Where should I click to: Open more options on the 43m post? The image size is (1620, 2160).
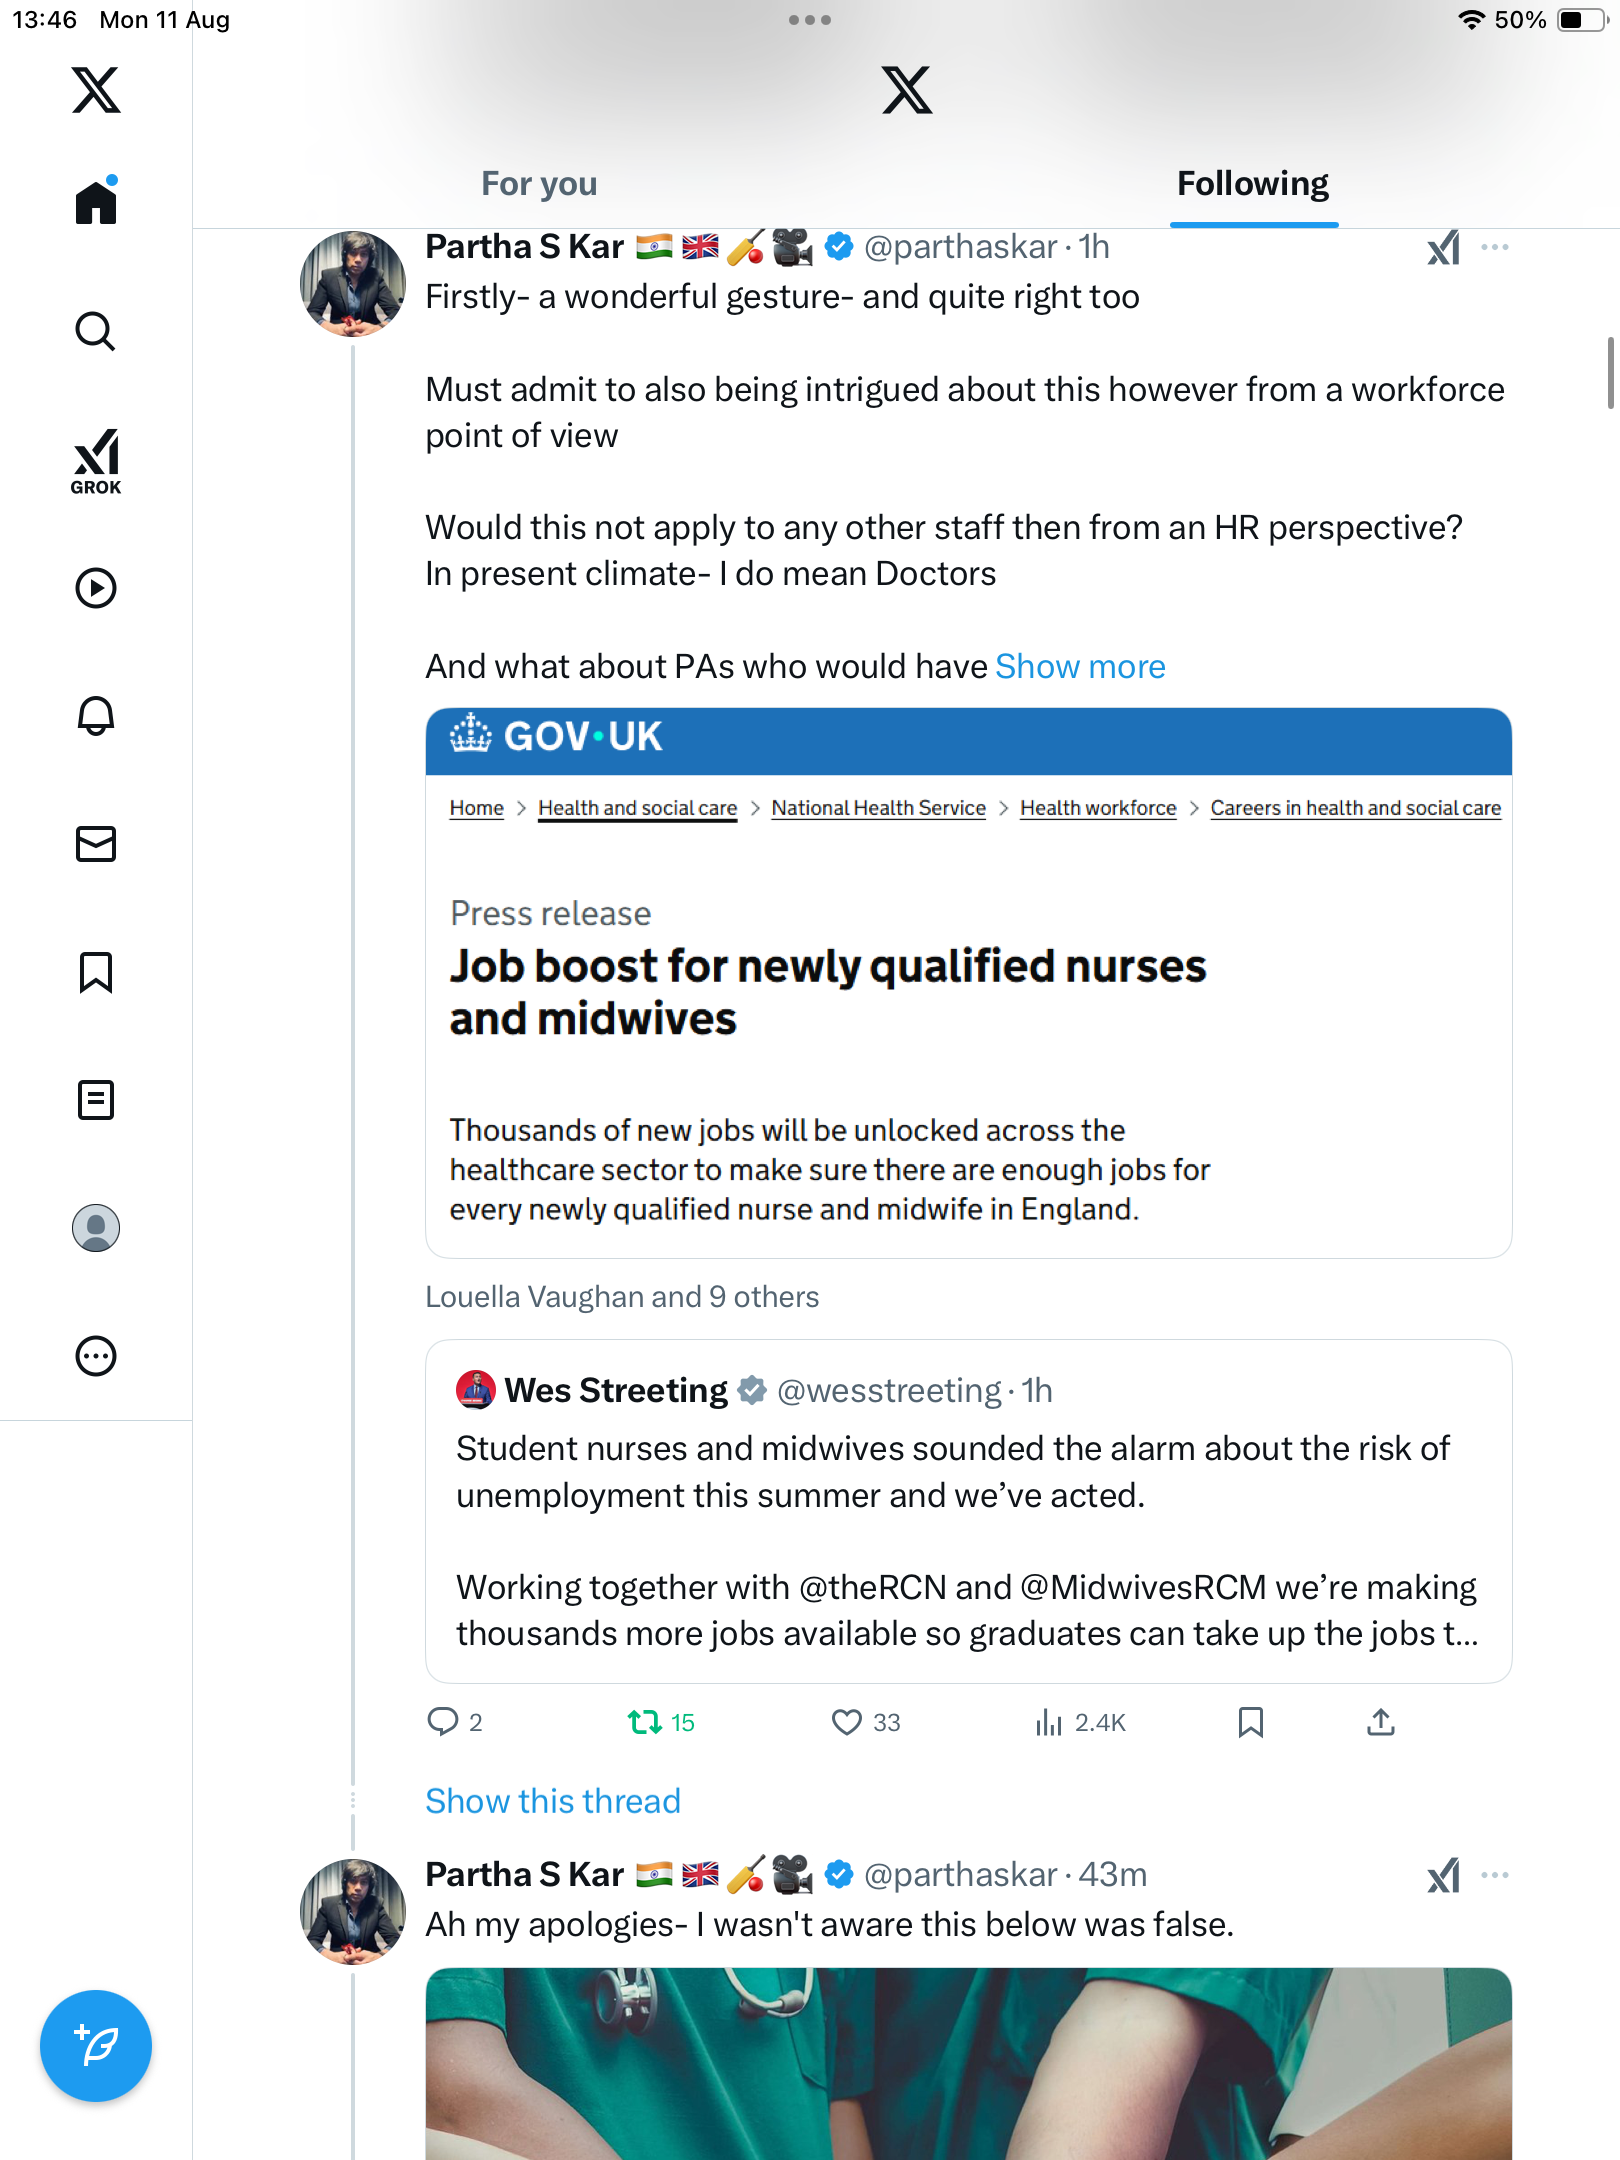[x=1495, y=1875]
